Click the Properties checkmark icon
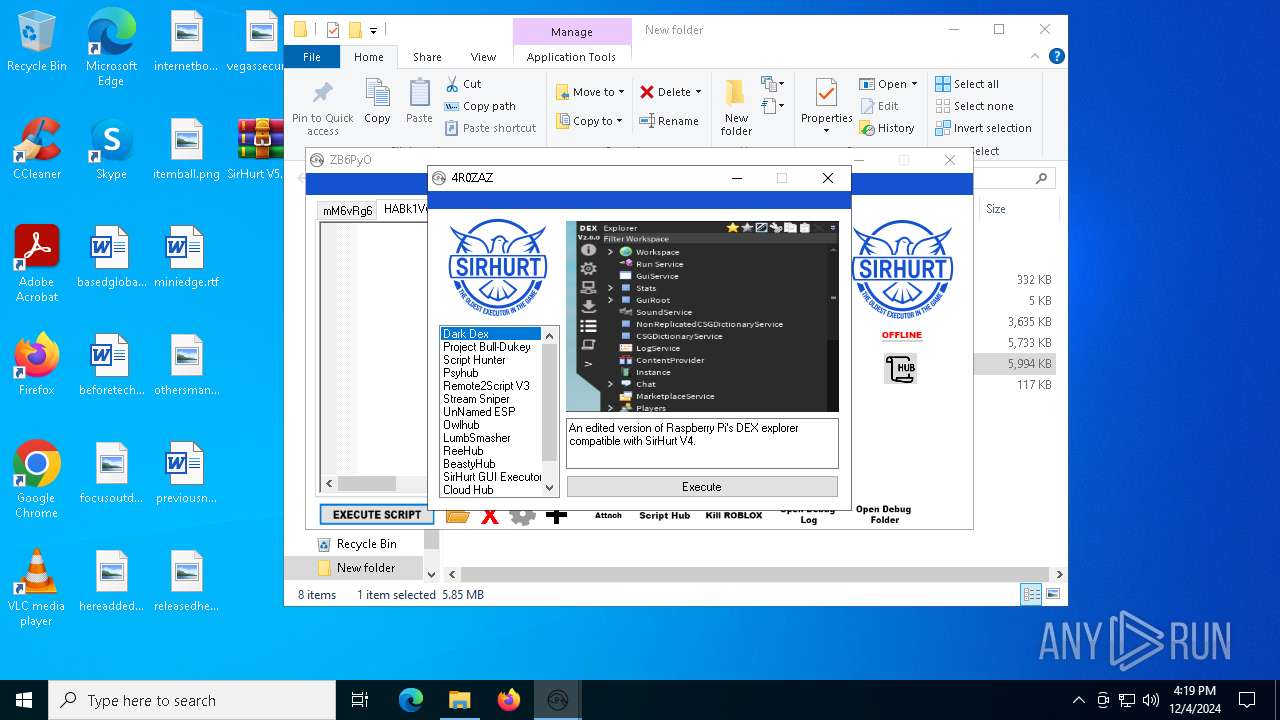Screen dimensions: 1280x720 click(826, 95)
